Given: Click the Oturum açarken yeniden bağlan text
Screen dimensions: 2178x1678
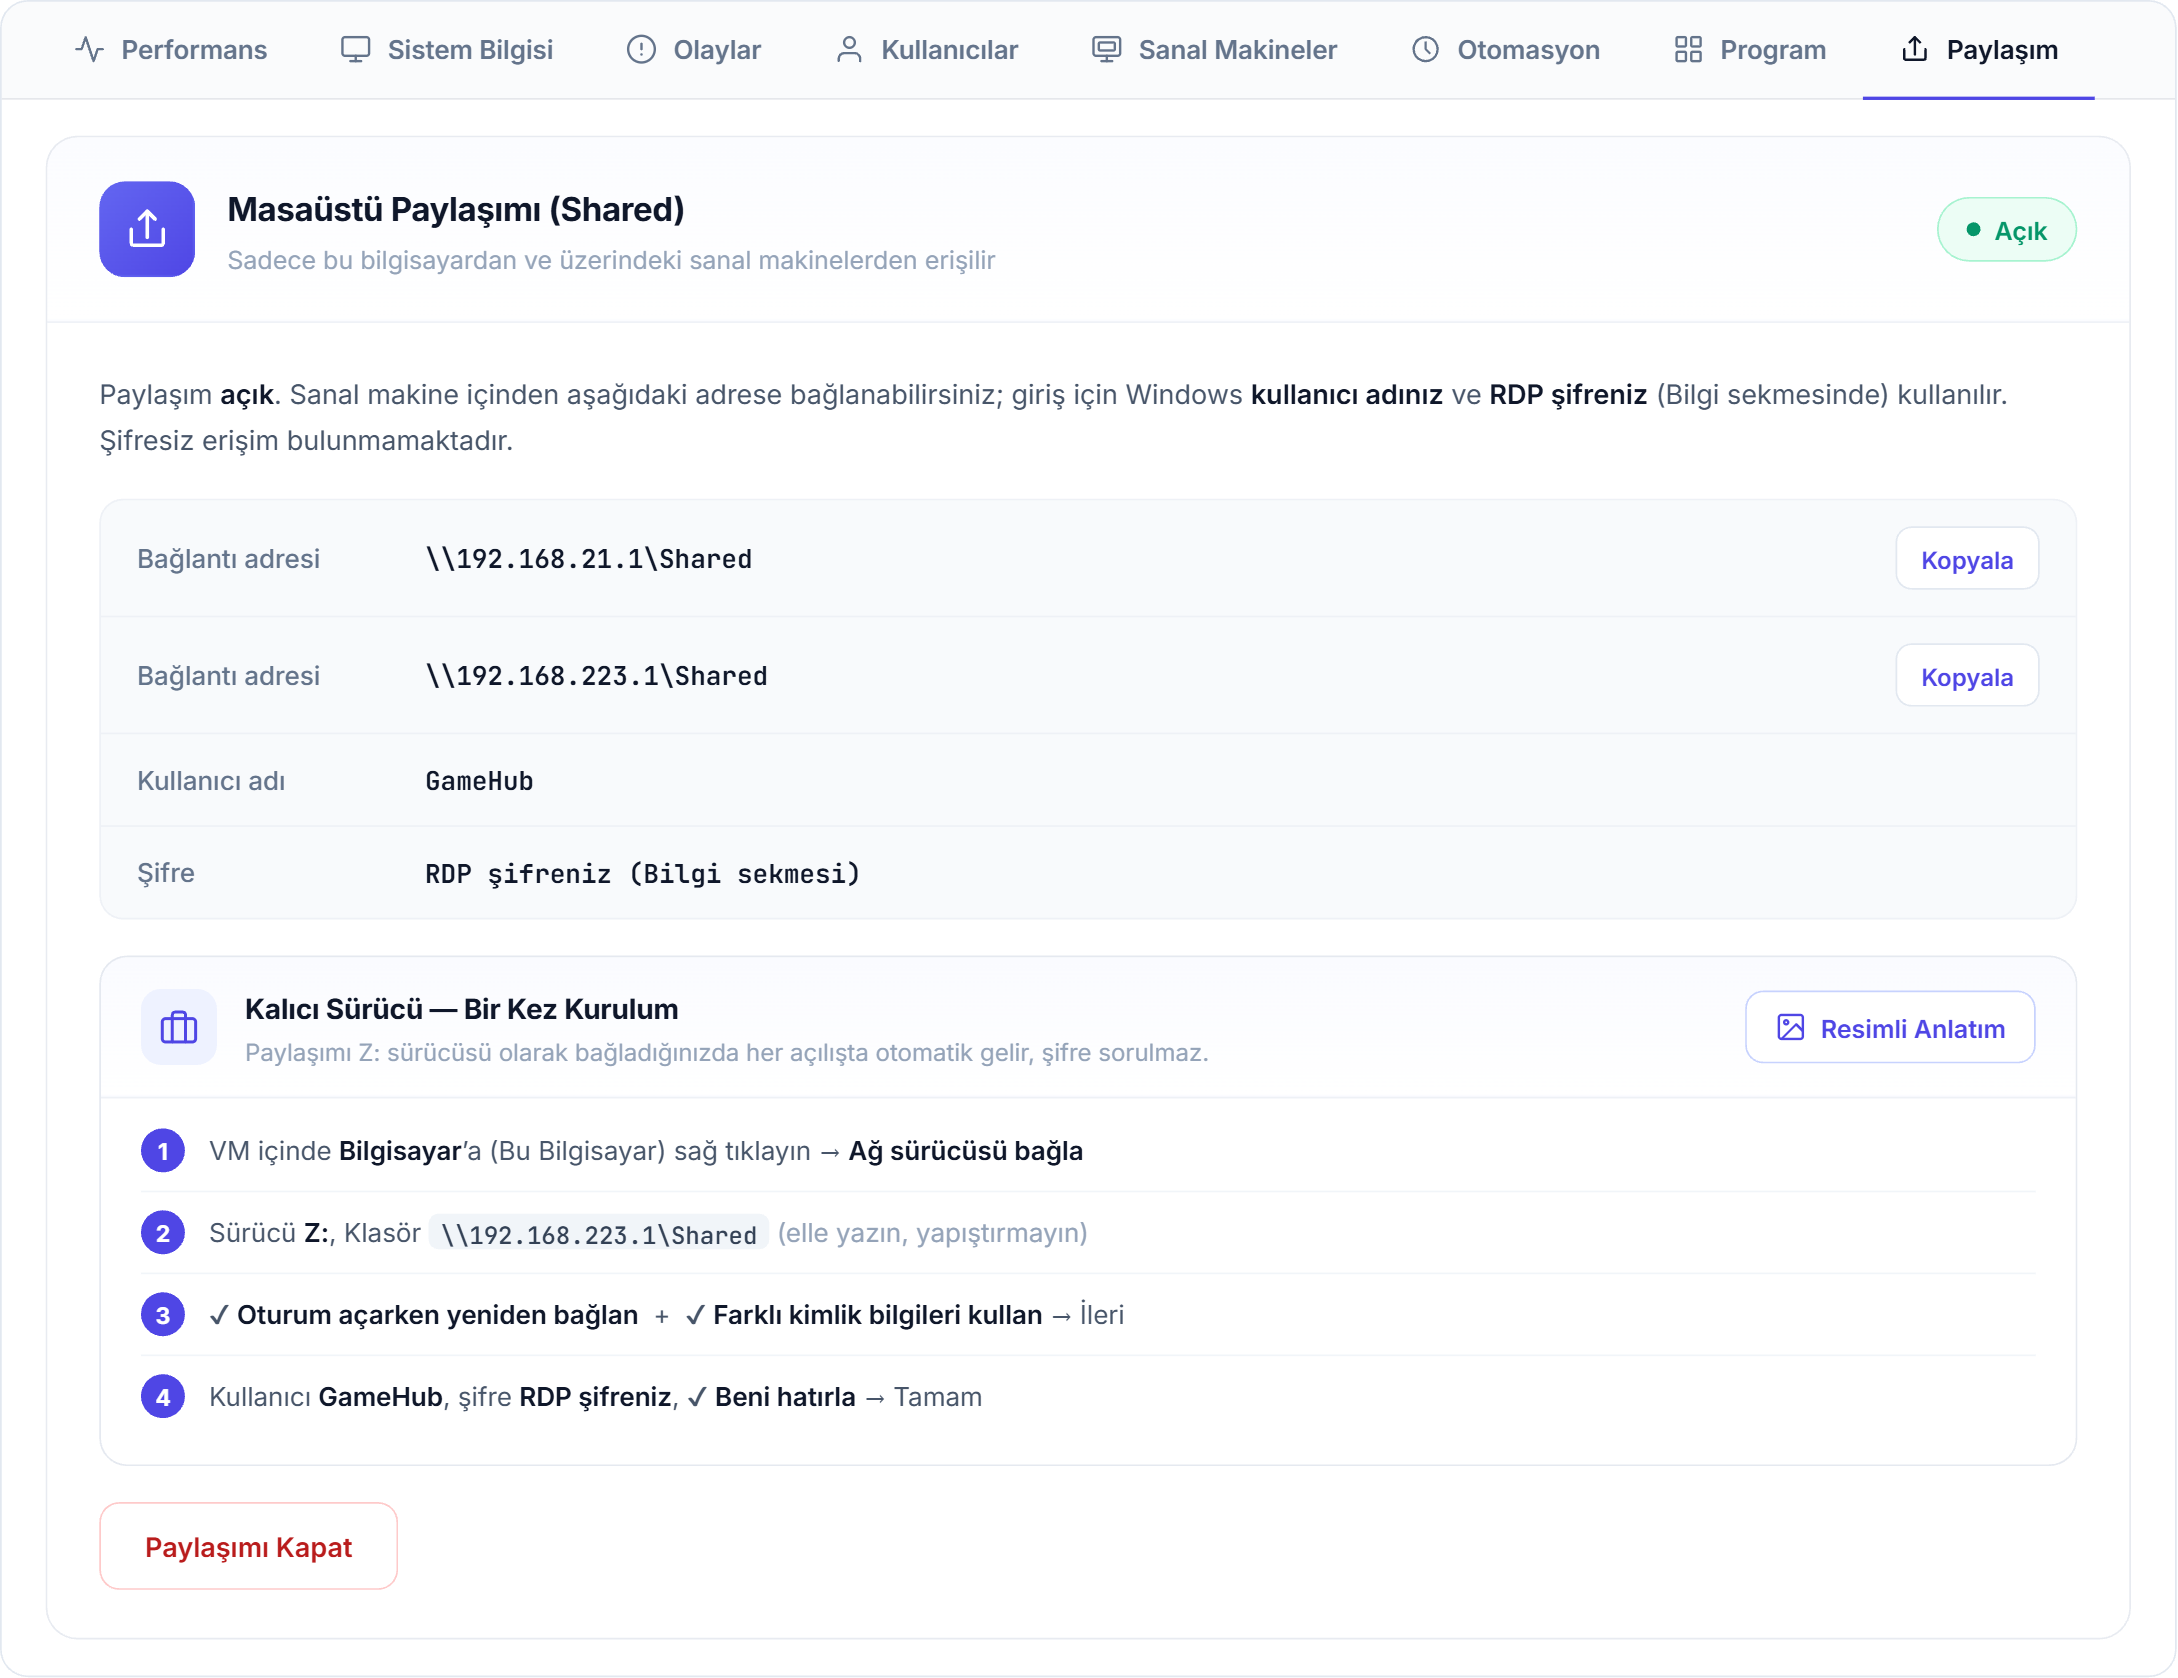Looking at the screenshot, I should [x=437, y=1315].
